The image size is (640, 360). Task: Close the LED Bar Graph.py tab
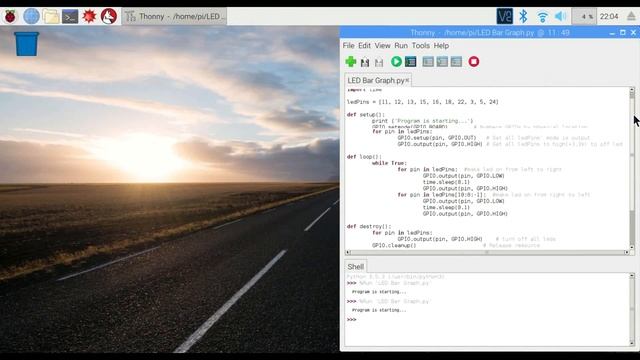coord(407,80)
